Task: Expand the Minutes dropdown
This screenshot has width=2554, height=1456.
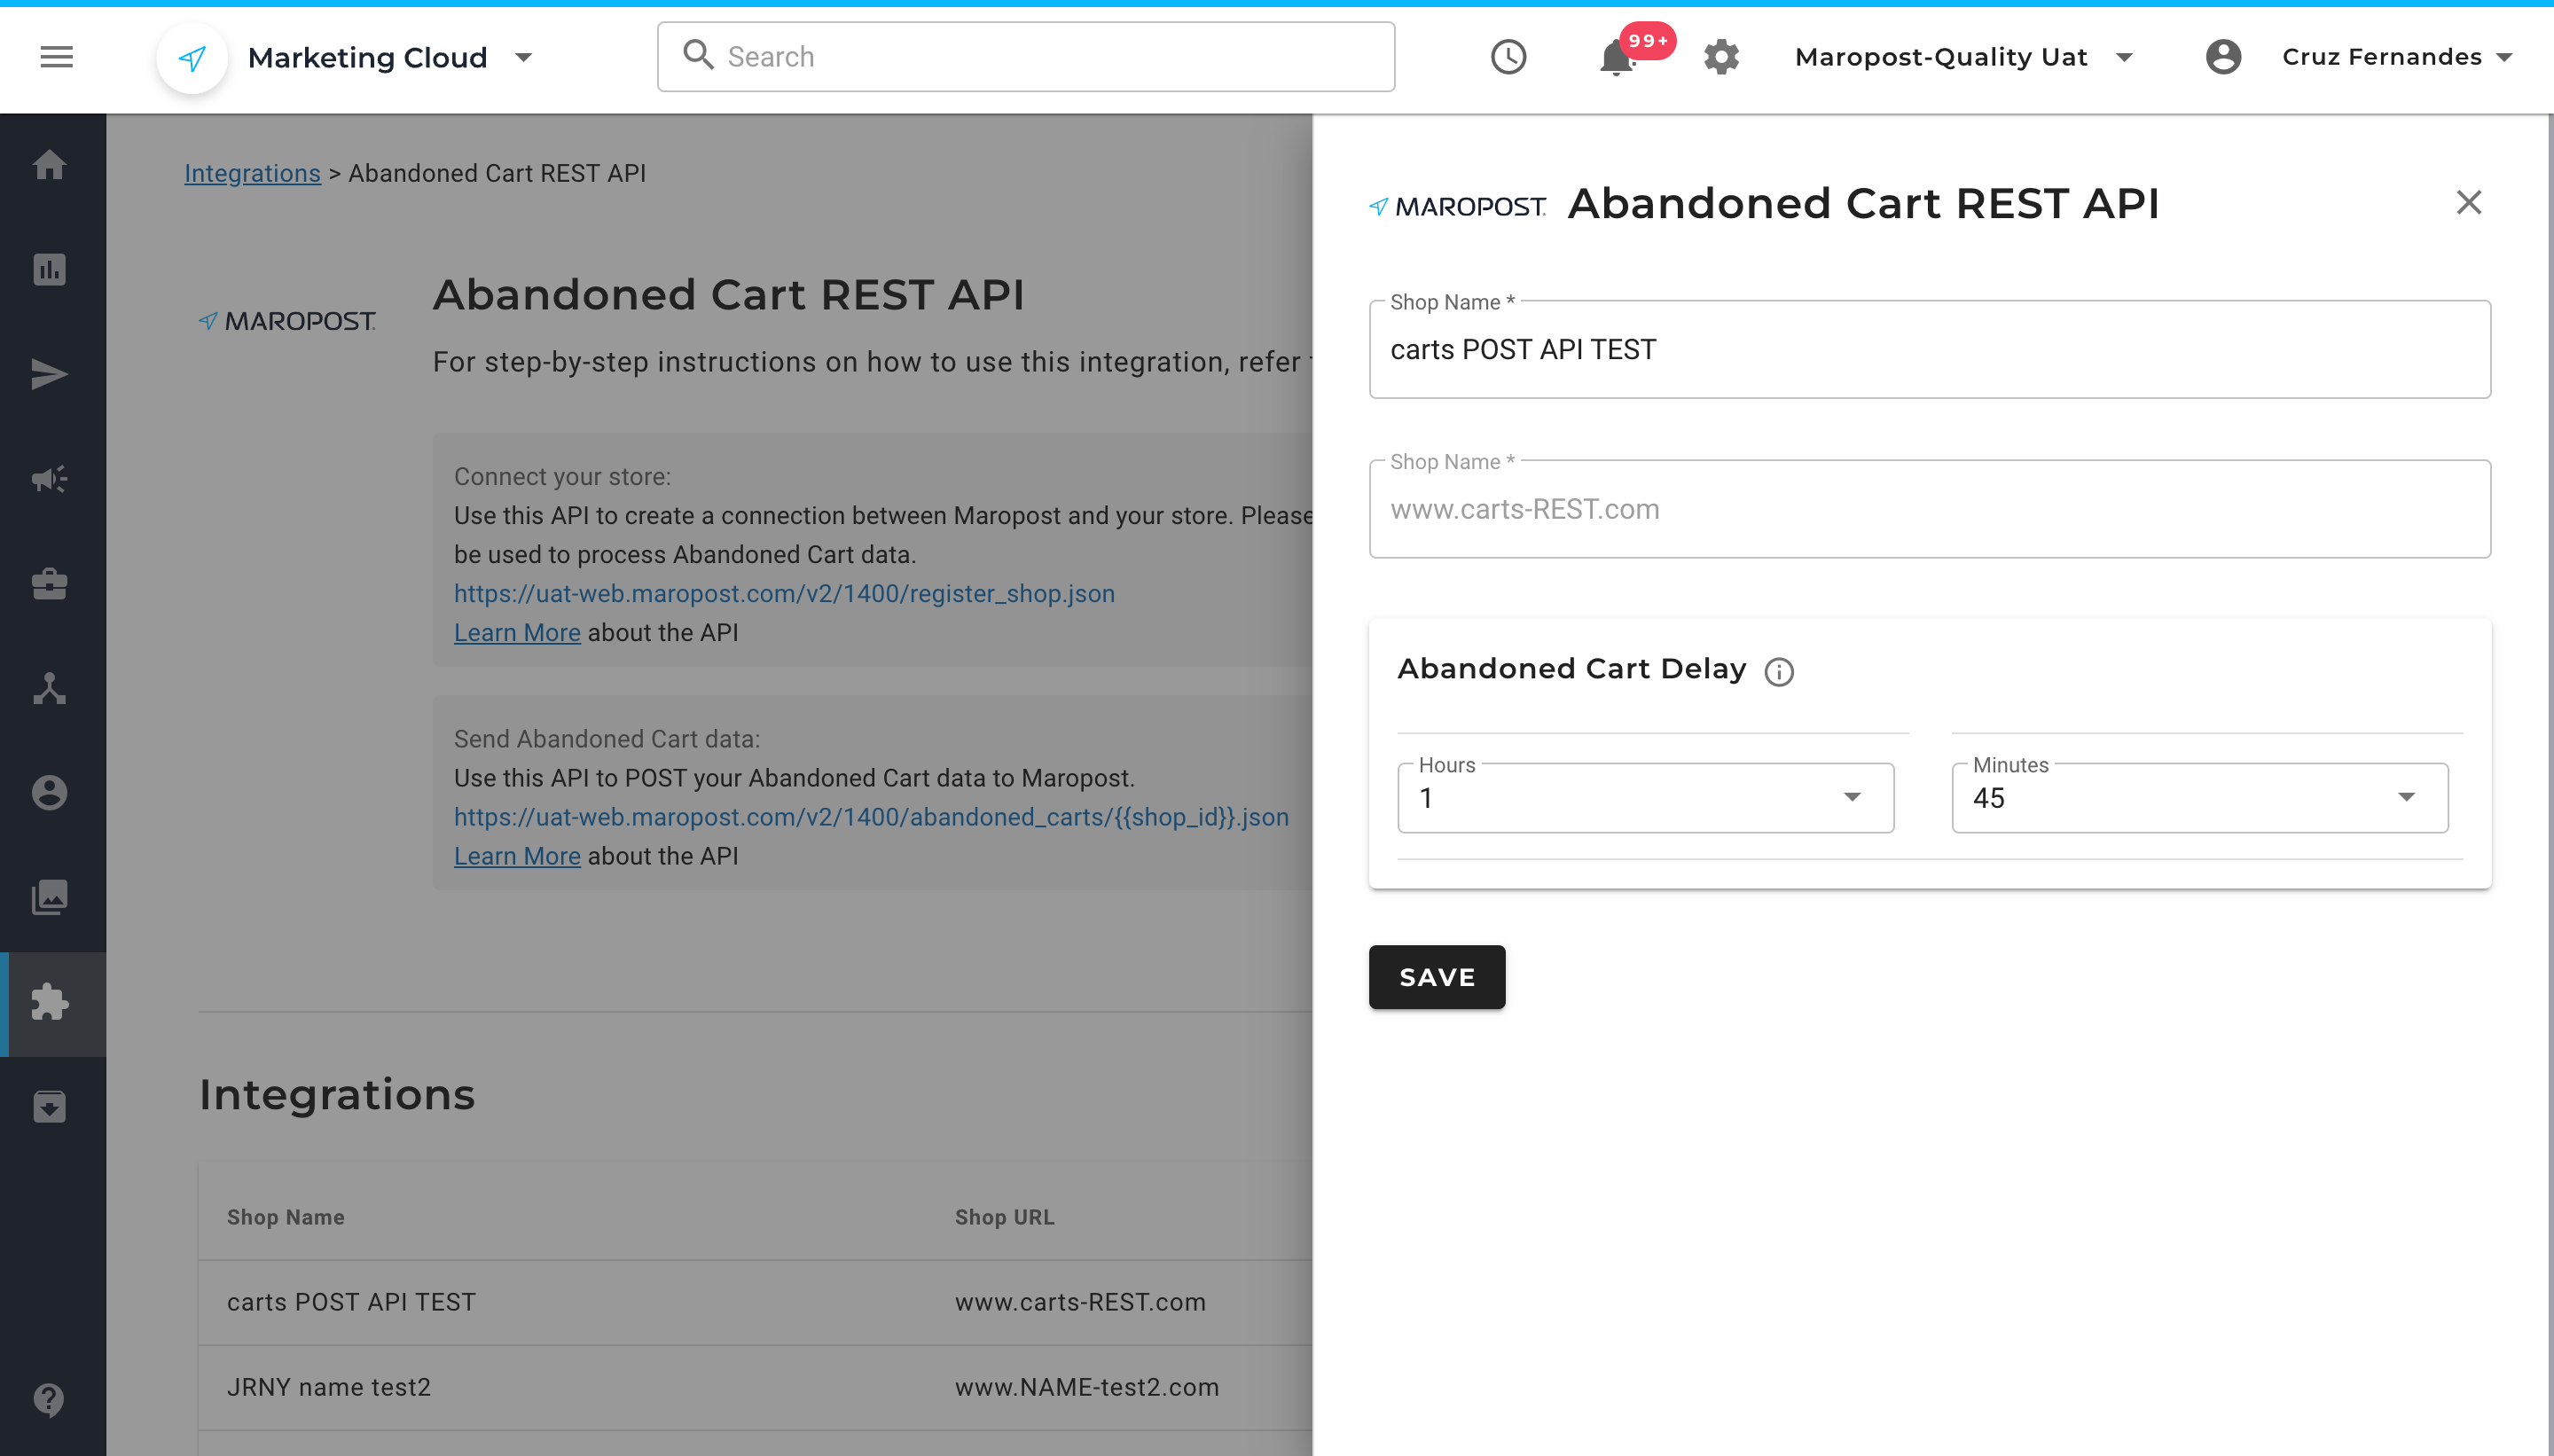Action: 2199,798
